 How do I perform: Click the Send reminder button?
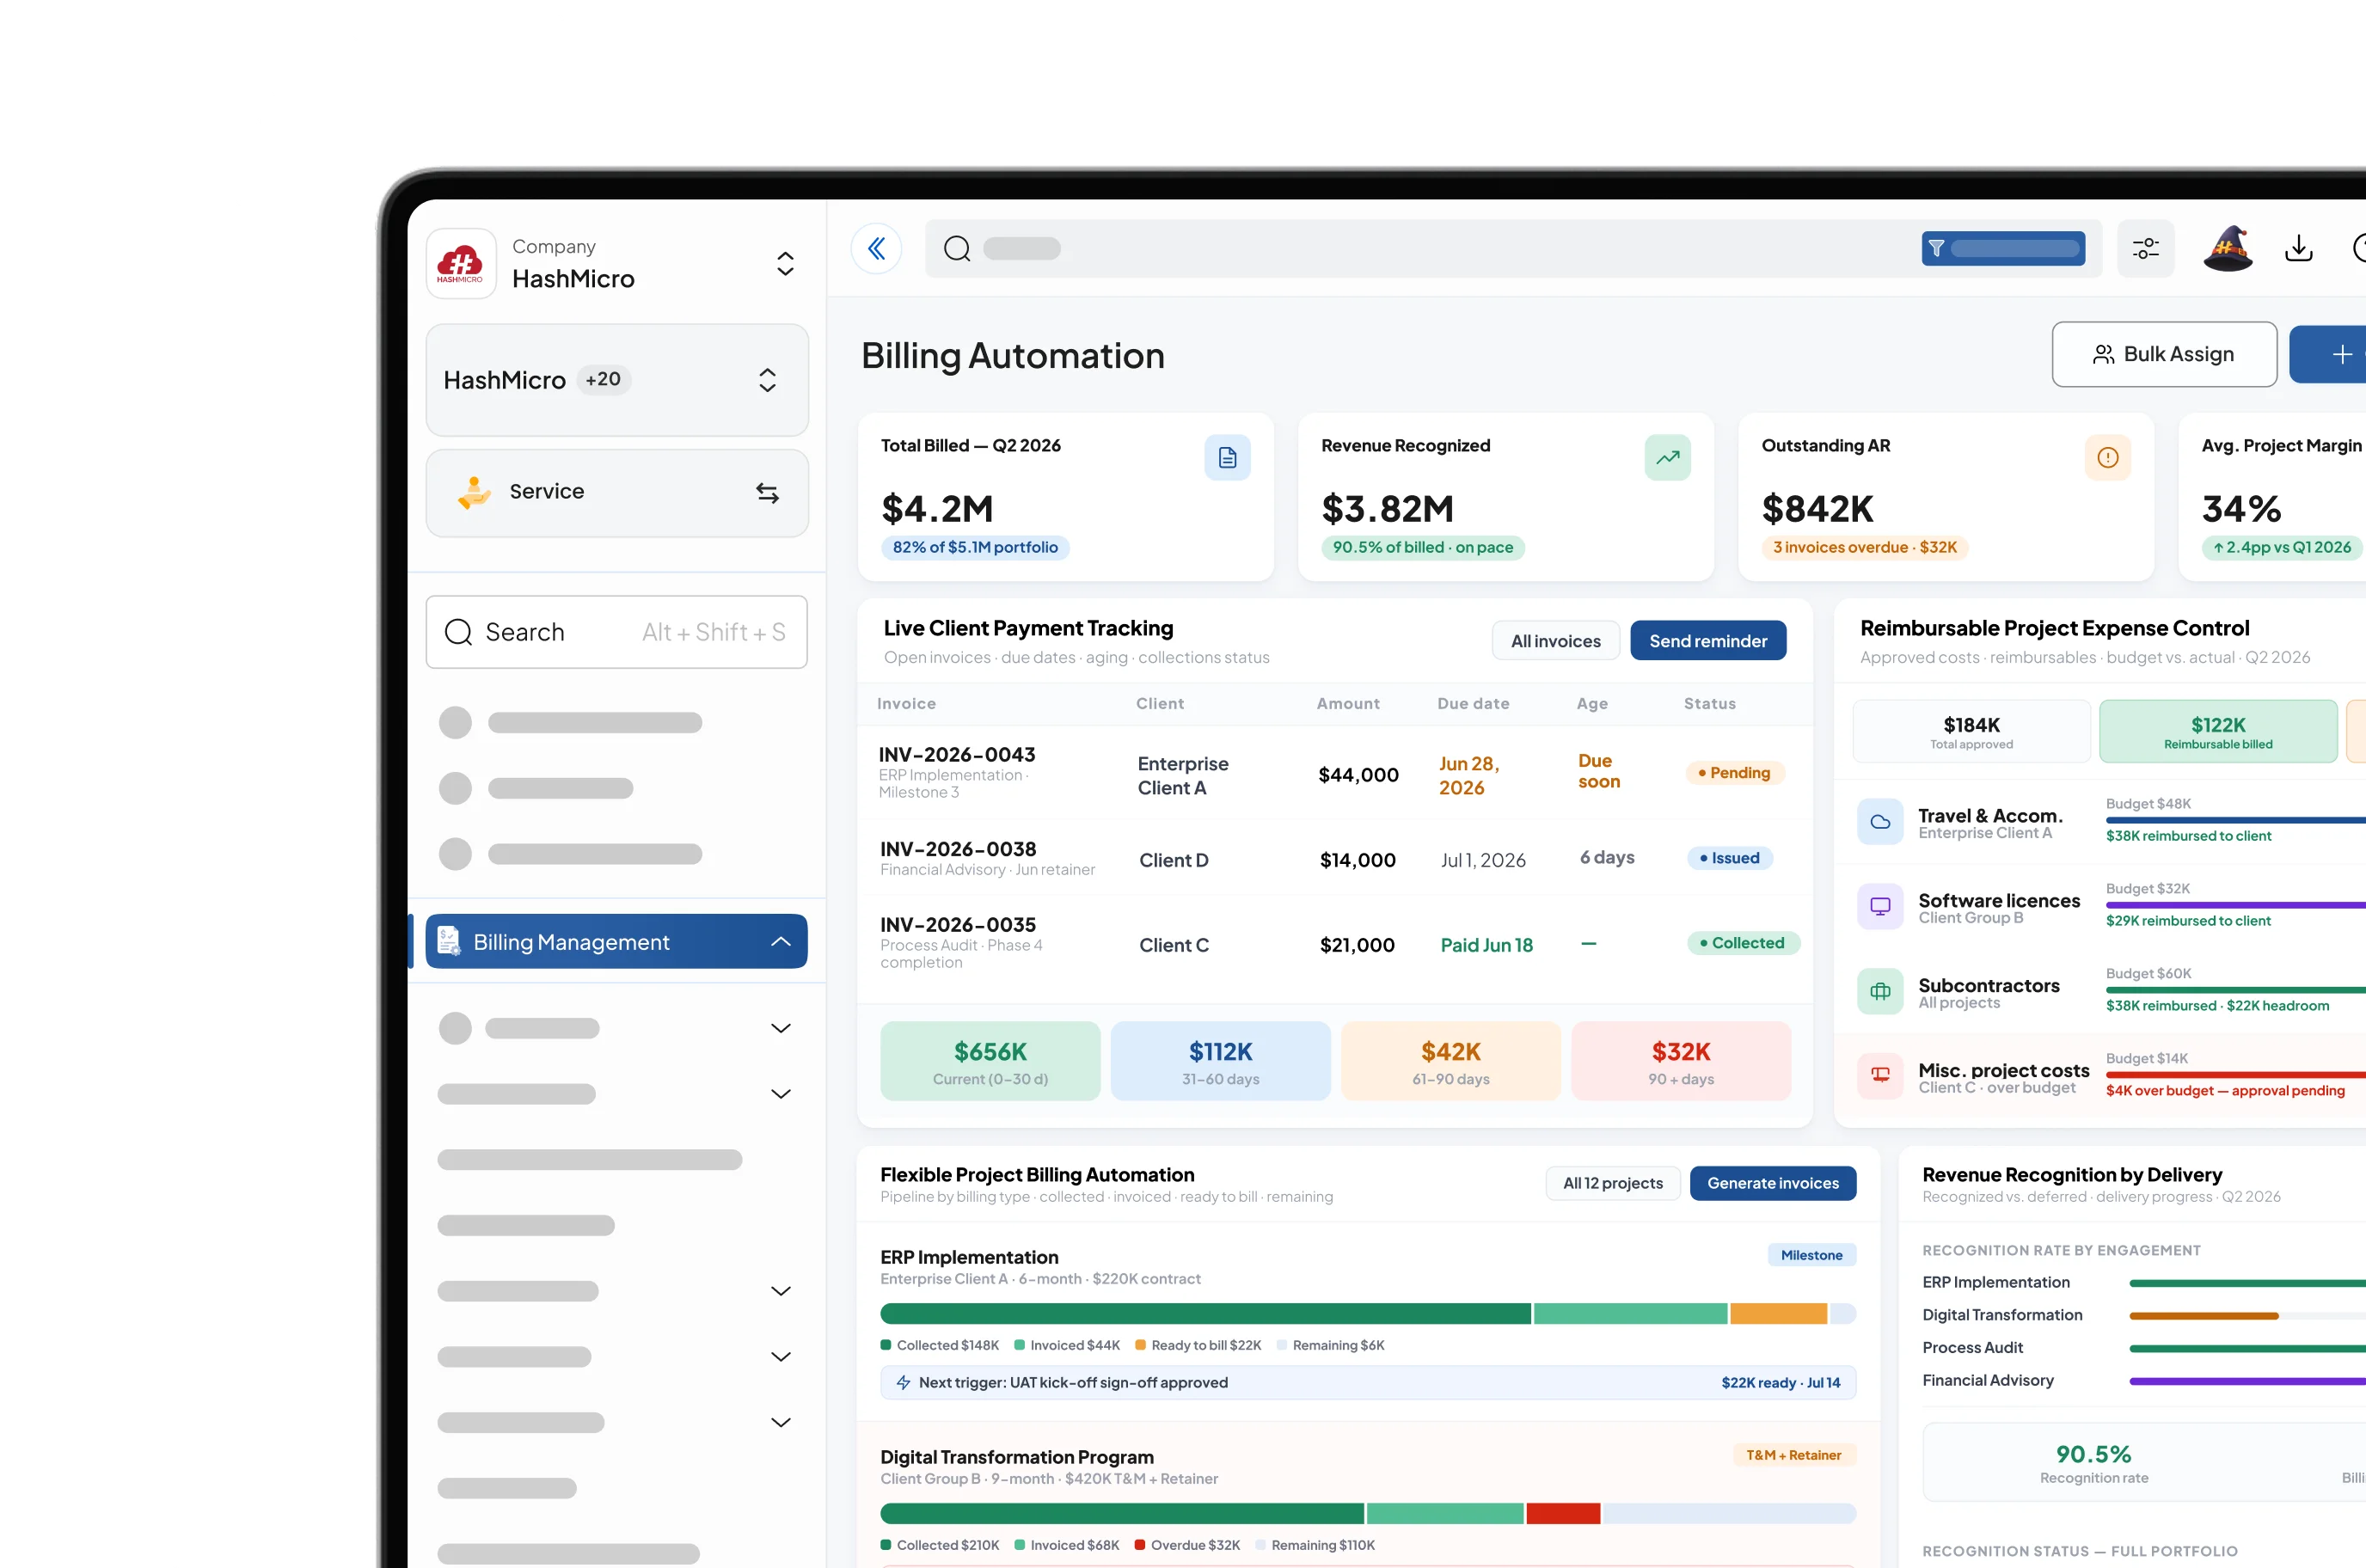pos(1708,641)
